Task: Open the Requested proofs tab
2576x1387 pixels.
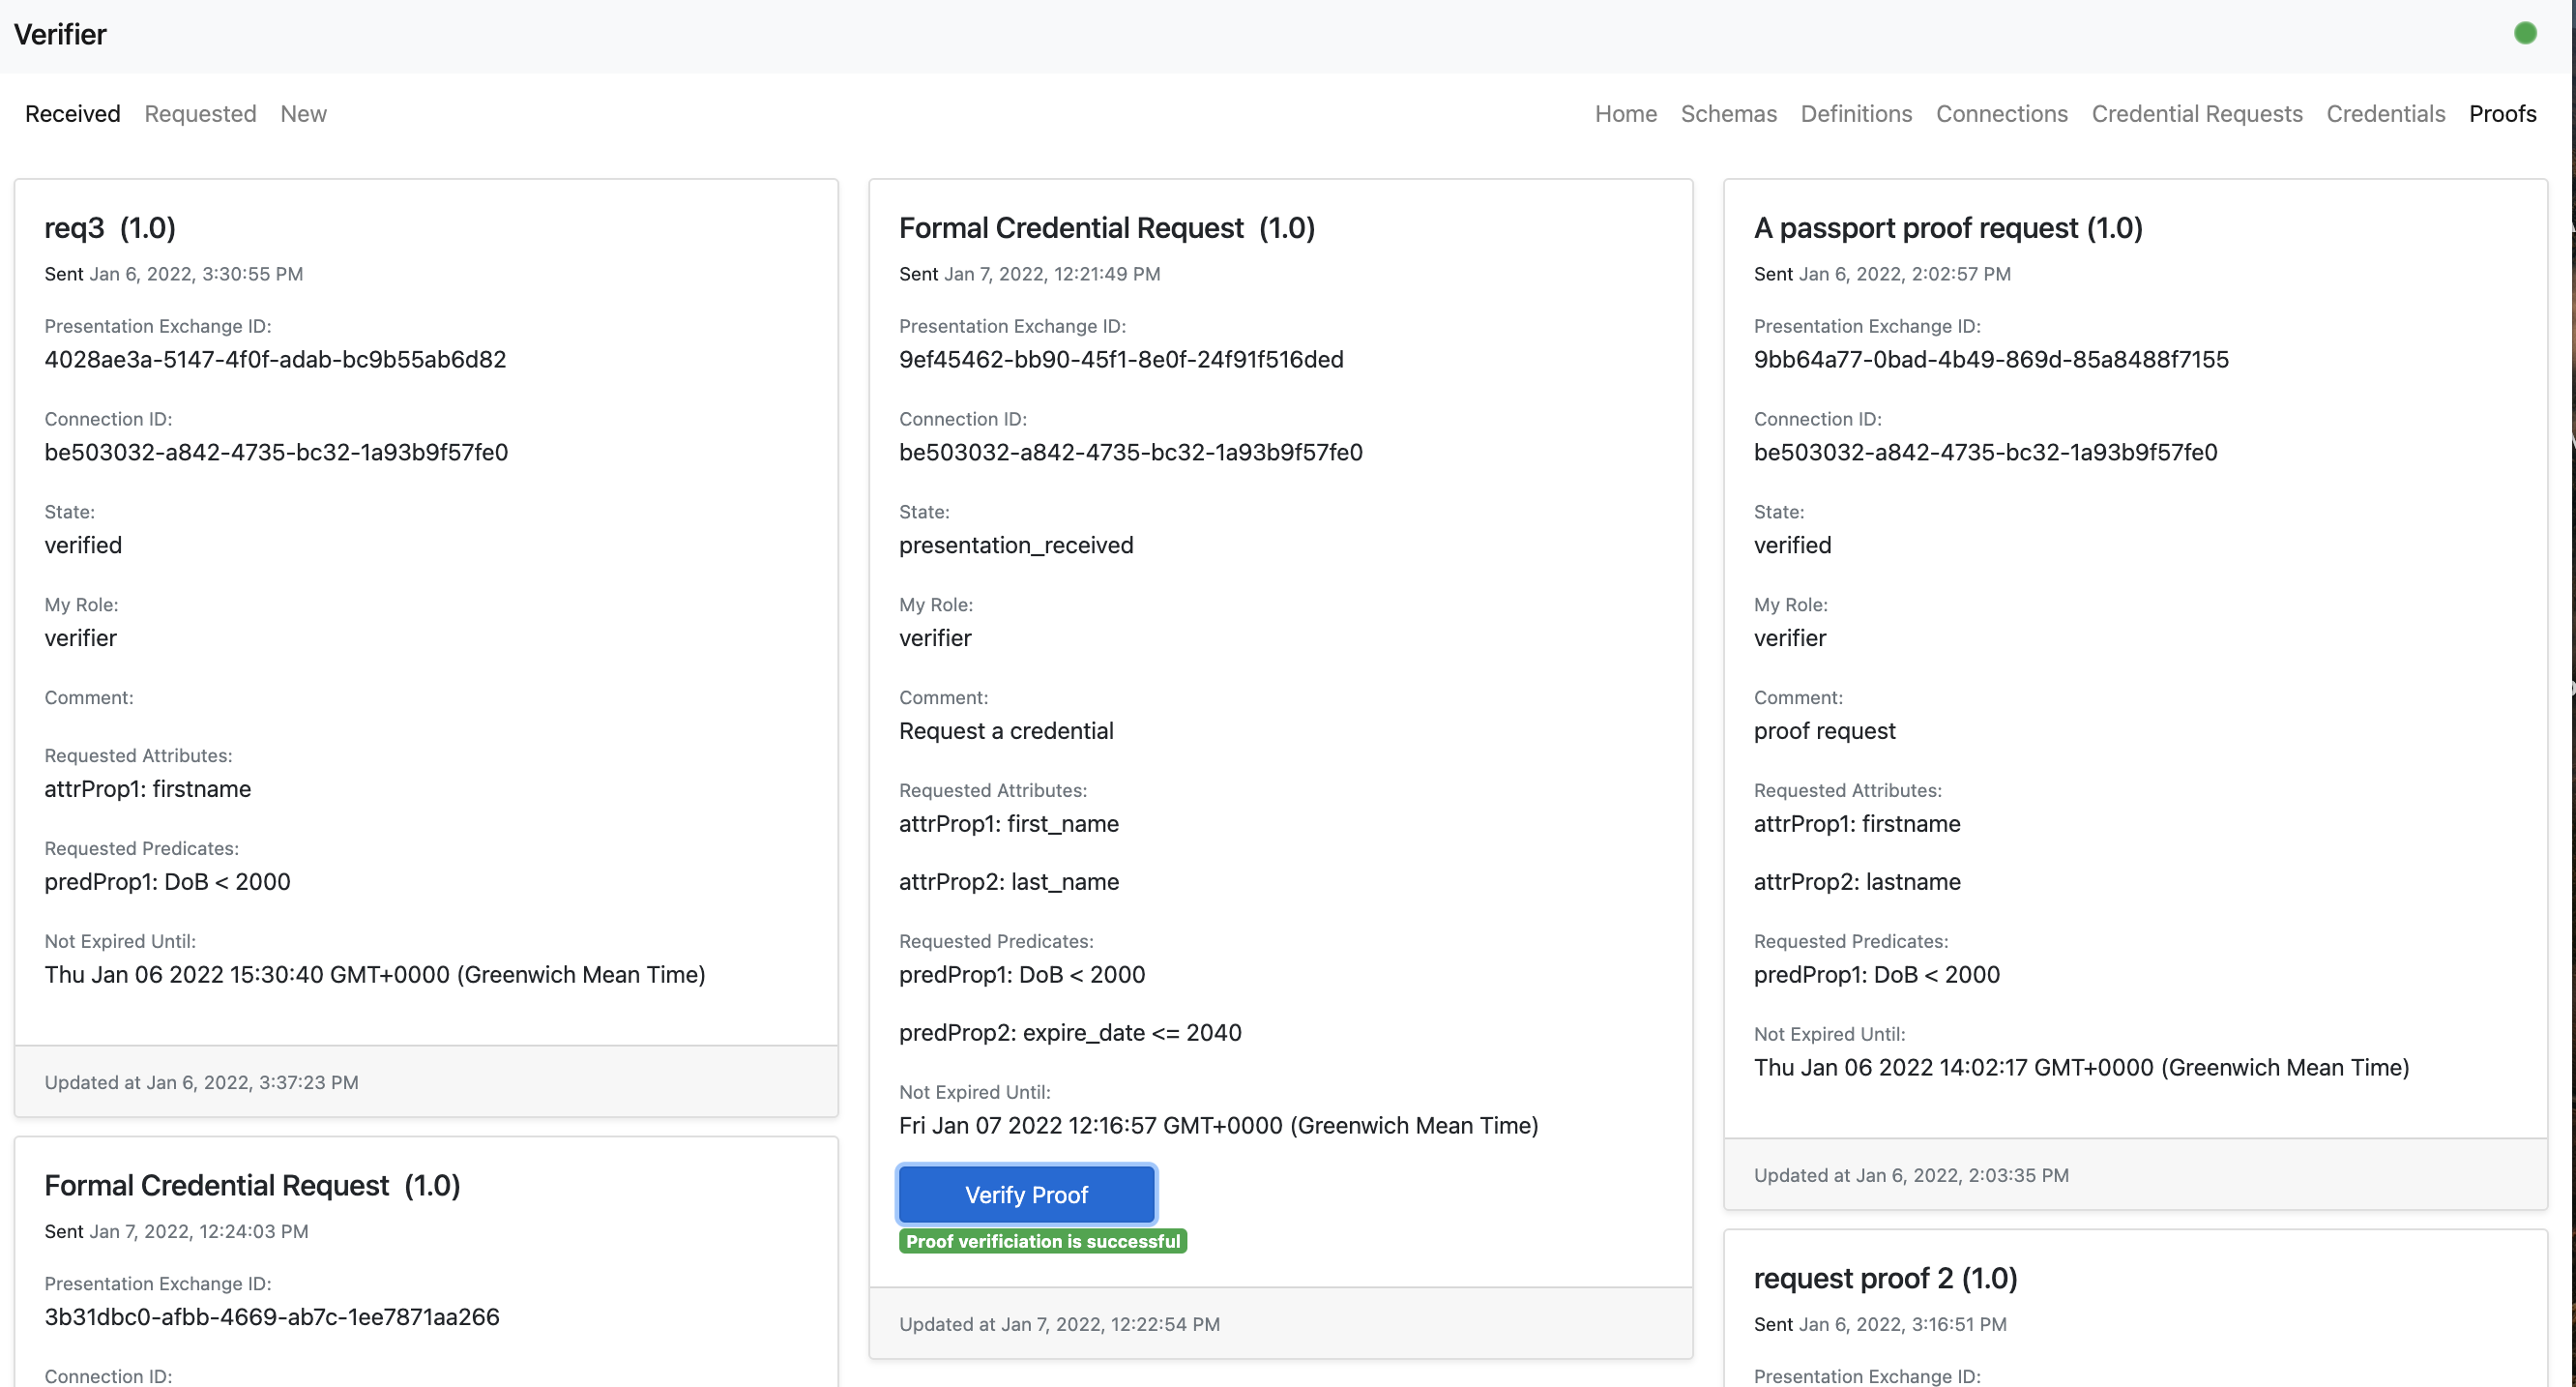Action: [x=200, y=114]
